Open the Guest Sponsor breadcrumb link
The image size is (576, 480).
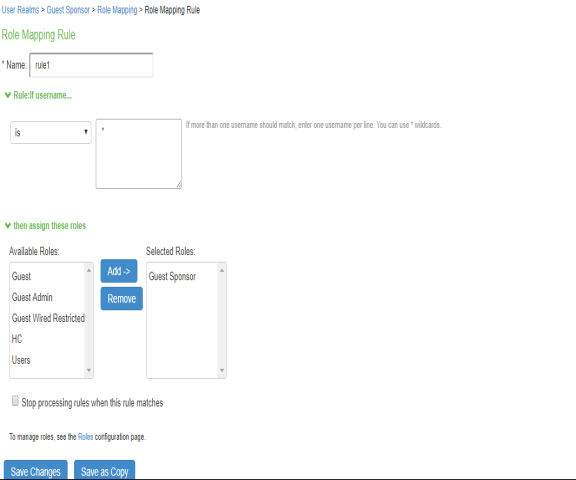[68, 10]
